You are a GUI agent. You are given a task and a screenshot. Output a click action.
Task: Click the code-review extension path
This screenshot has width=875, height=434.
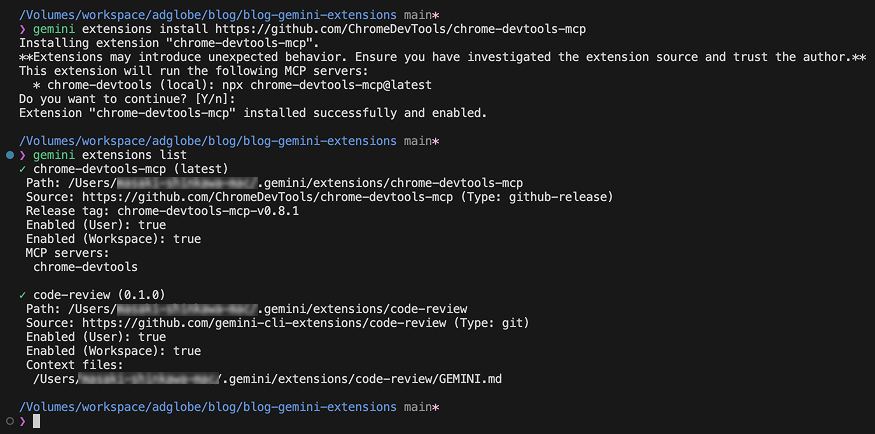click(267, 308)
